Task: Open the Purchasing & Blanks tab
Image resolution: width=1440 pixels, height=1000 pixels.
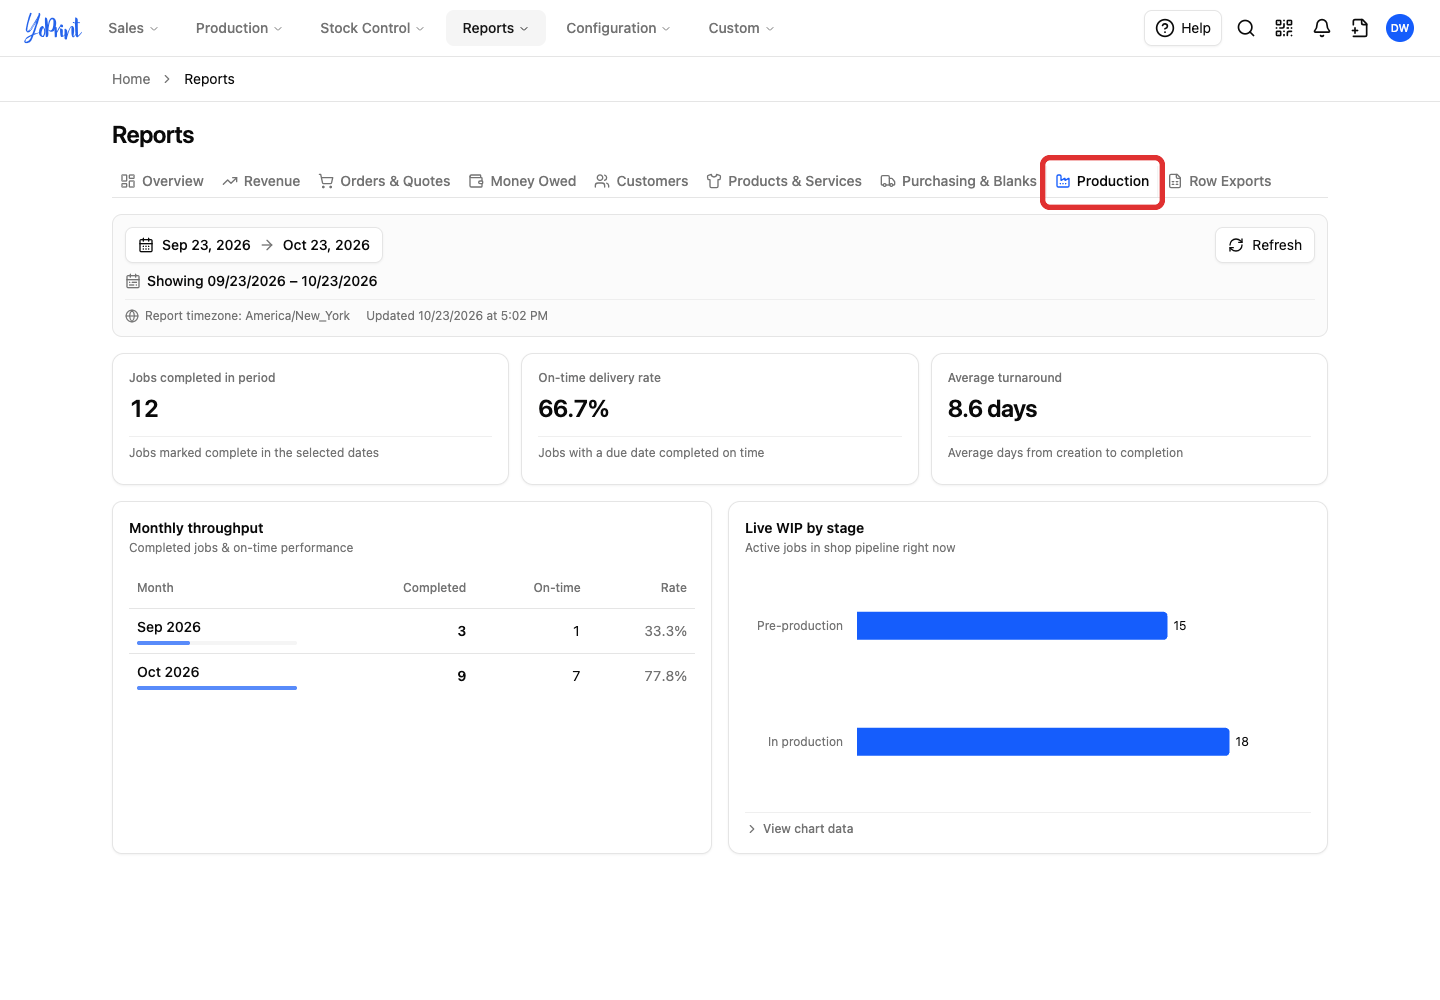Action: pos(958,181)
